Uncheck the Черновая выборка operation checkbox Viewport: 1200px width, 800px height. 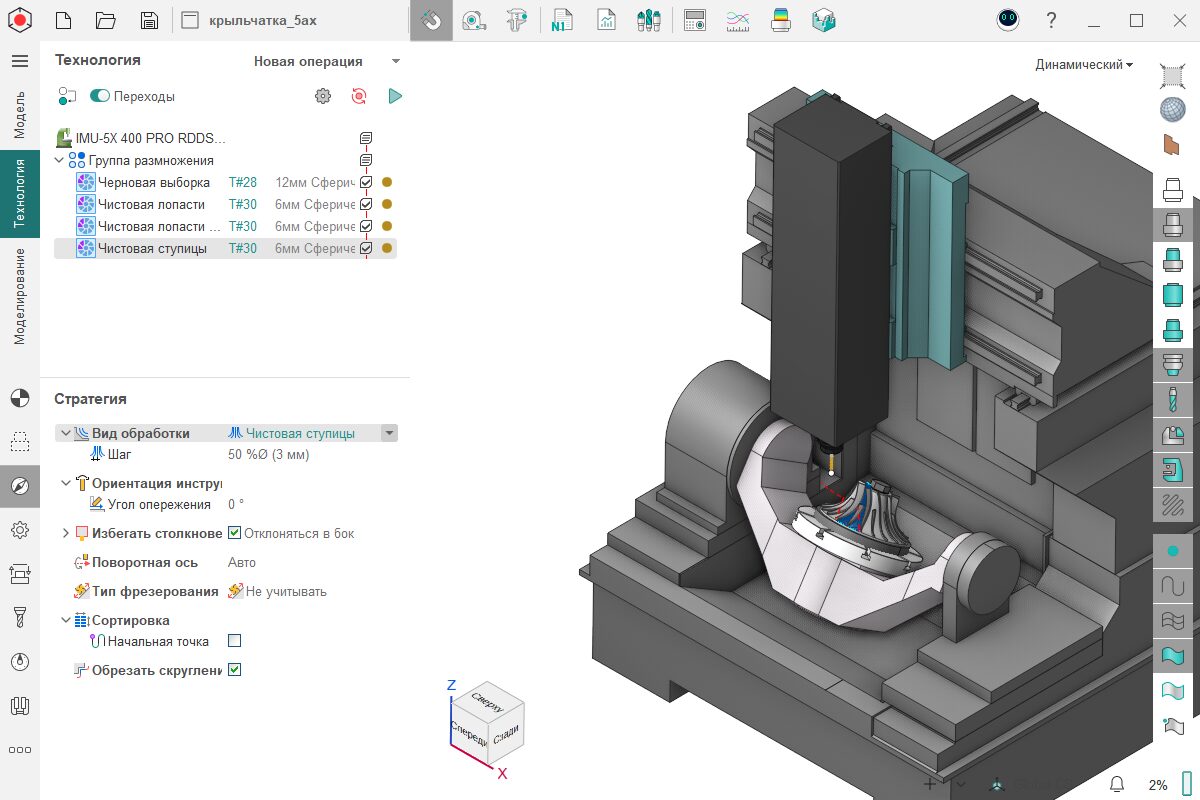[x=366, y=183]
